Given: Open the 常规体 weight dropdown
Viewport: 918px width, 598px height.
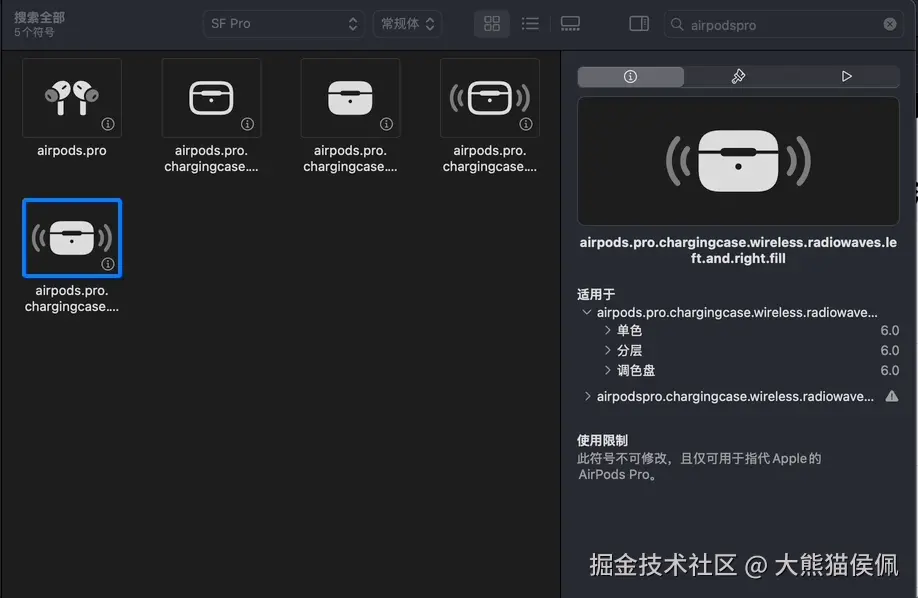Looking at the screenshot, I should 407,24.
